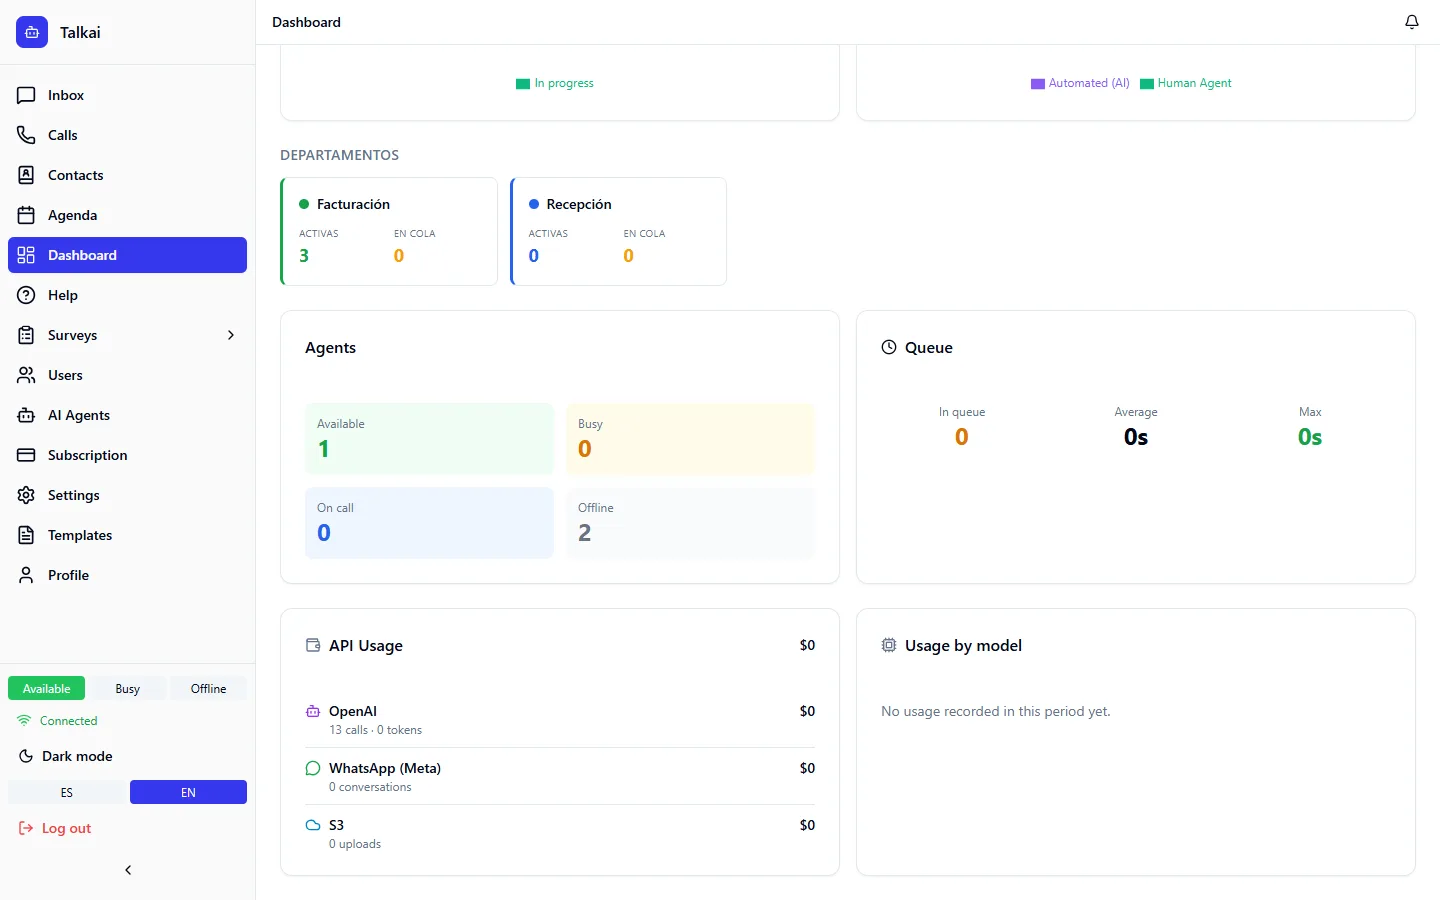Click the Offline agents tile

(690, 523)
